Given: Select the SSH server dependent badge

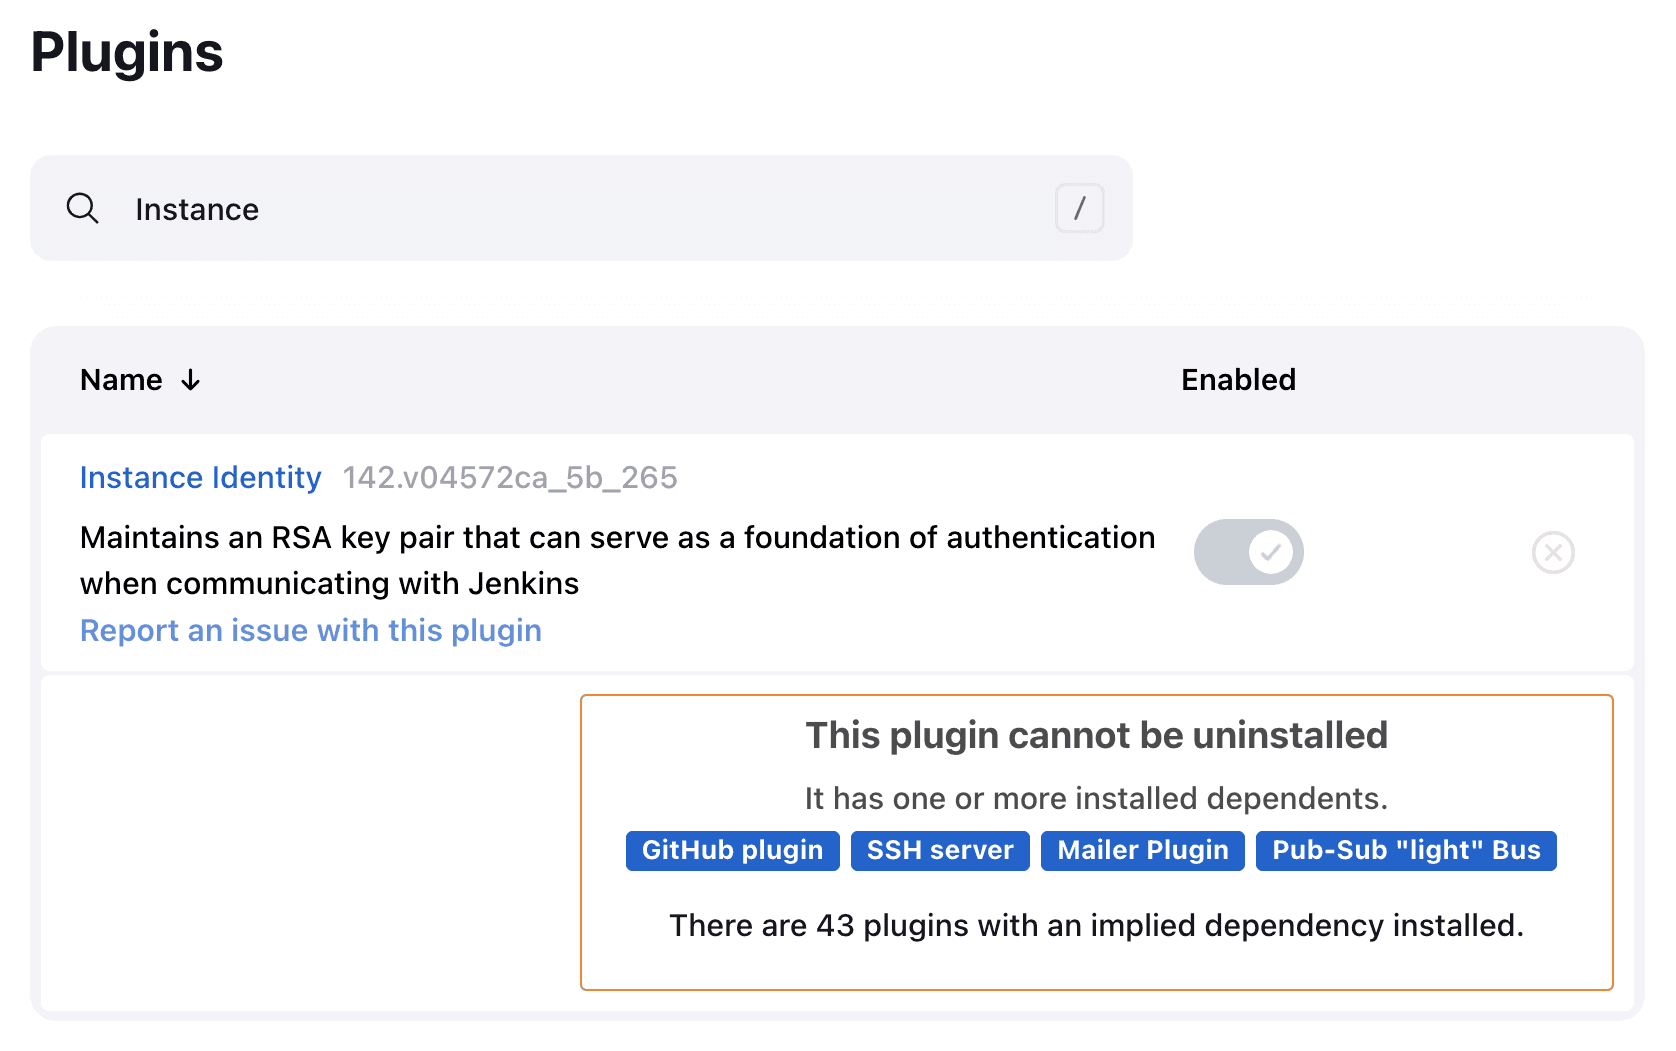Looking at the screenshot, I should [939, 850].
